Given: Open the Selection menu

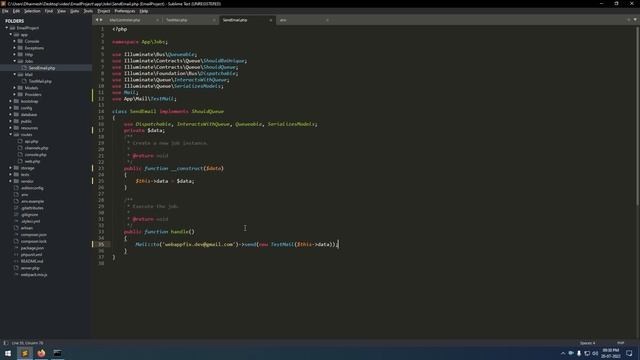Looking at the screenshot, I should coord(32,11).
